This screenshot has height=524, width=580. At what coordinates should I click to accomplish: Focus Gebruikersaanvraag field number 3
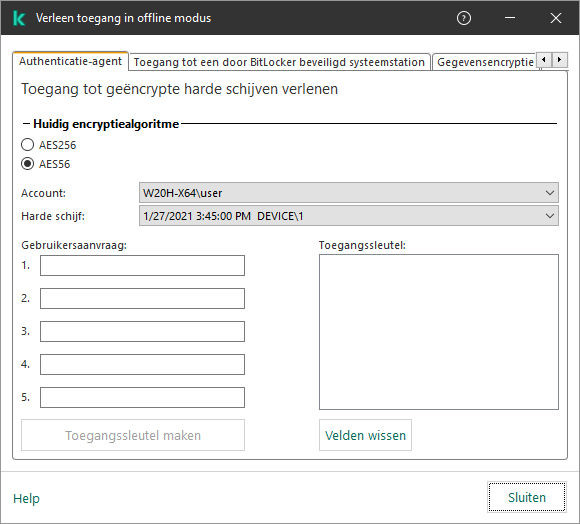[142, 331]
